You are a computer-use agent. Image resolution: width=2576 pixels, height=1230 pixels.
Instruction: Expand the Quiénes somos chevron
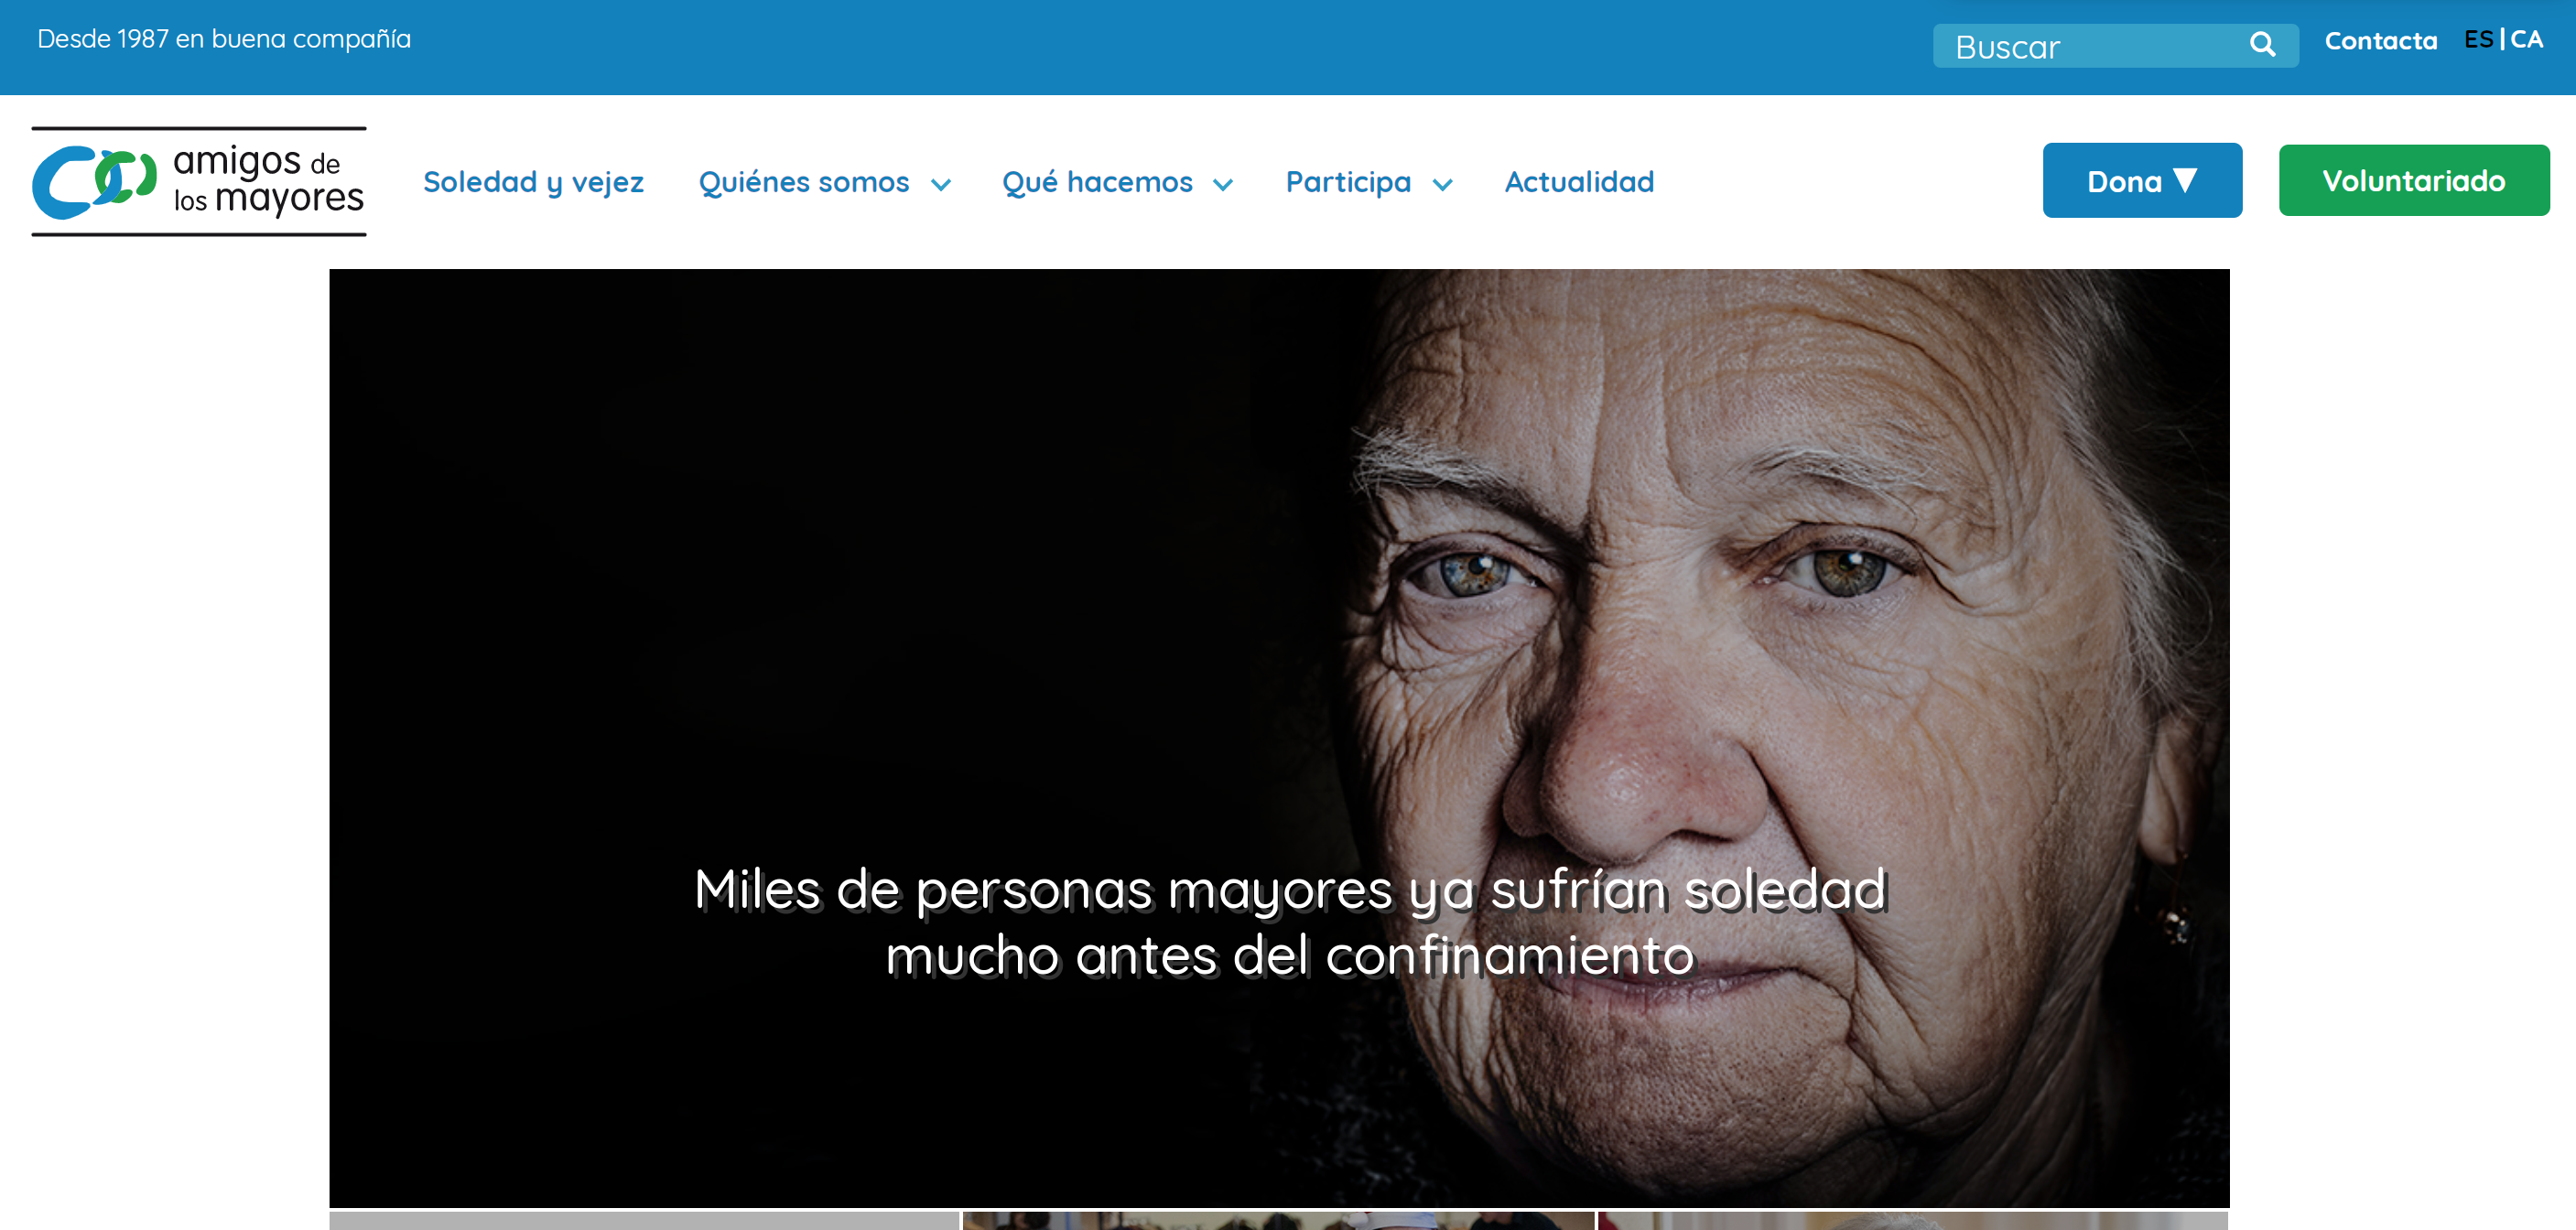pyautogui.click(x=940, y=184)
